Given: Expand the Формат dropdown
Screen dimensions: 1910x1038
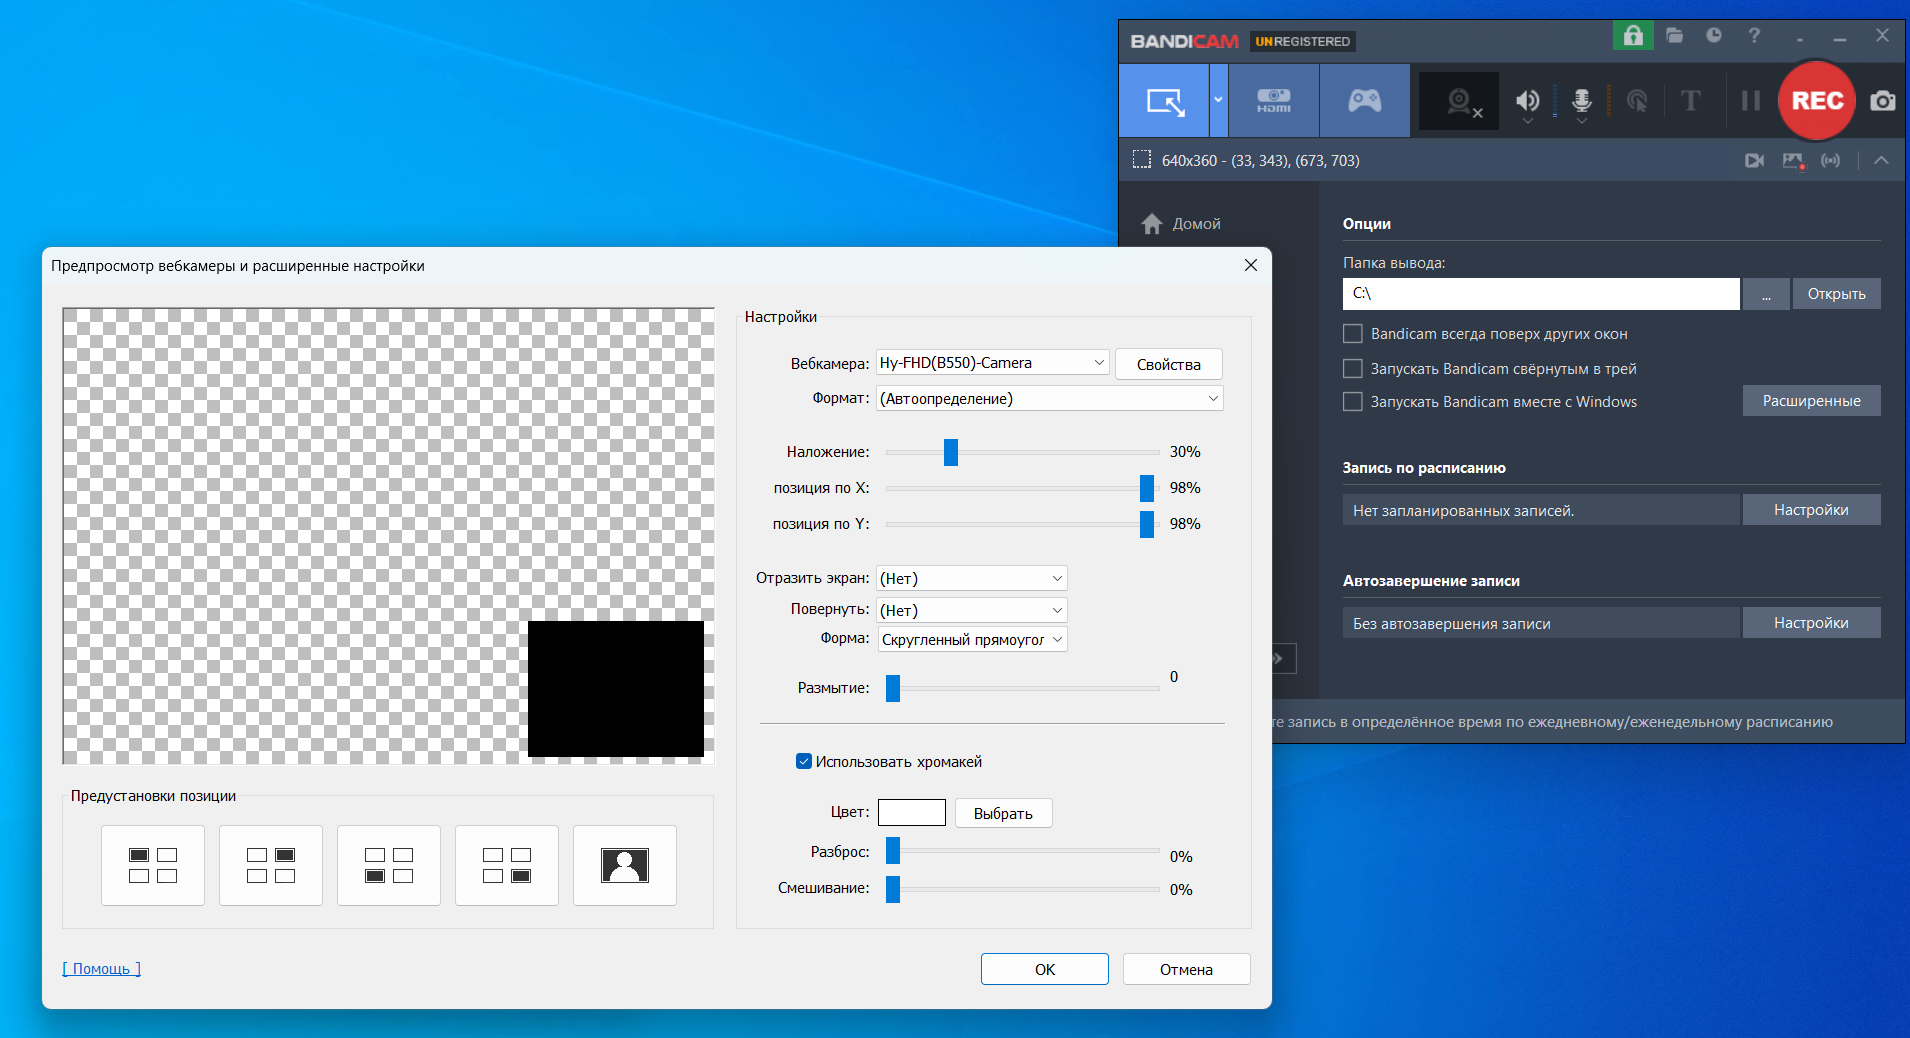Looking at the screenshot, I should 1049,399.
